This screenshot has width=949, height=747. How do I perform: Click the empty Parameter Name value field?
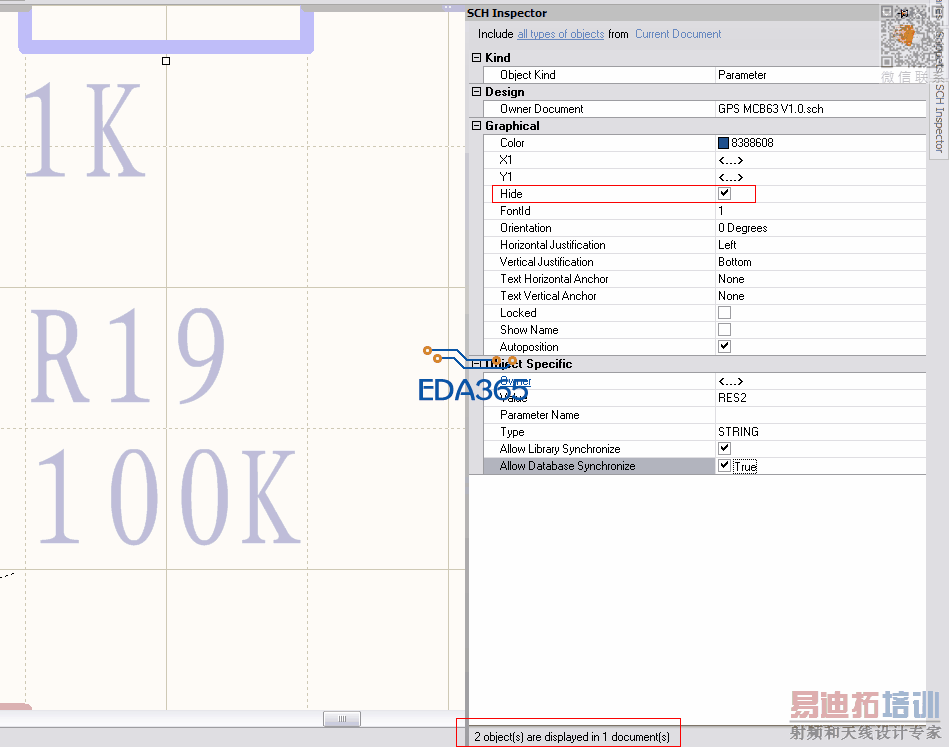tap(820, 415)
